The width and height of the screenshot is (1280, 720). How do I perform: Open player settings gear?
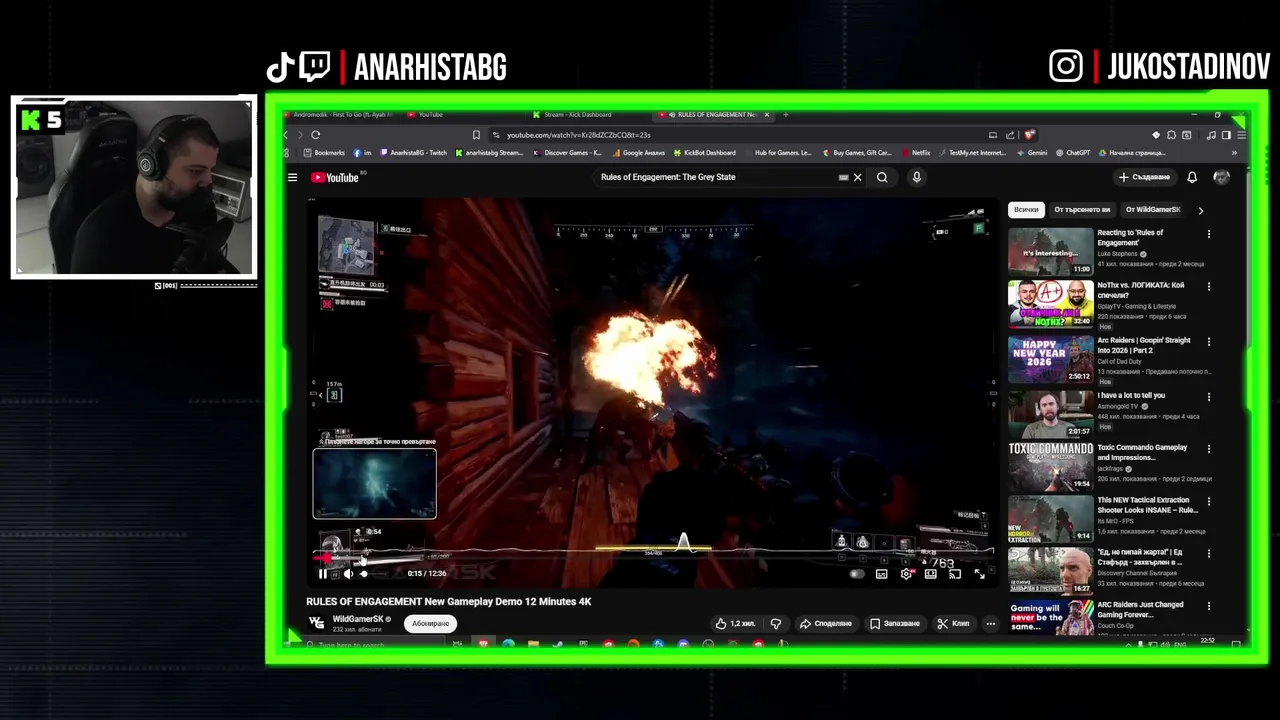click(906, 573)
